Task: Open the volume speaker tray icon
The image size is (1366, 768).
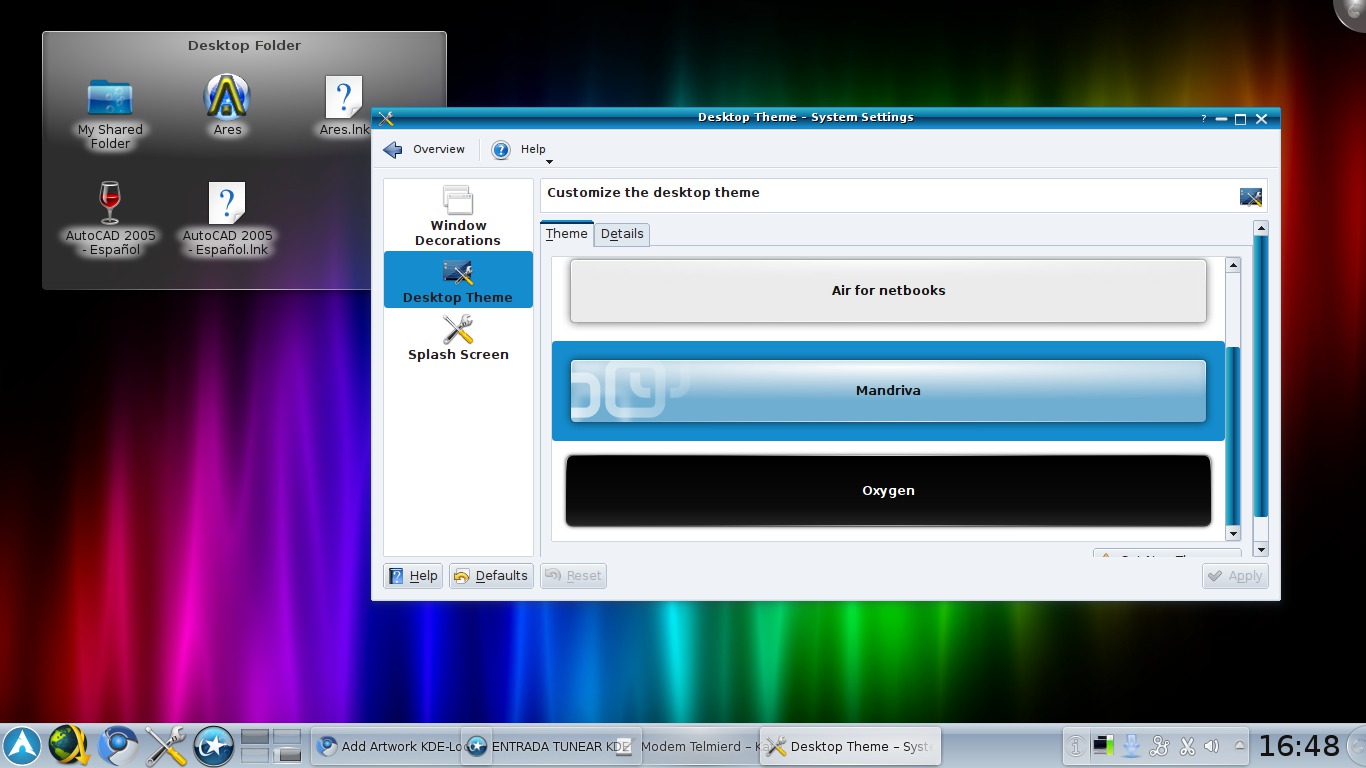Action: [1212, 746]
